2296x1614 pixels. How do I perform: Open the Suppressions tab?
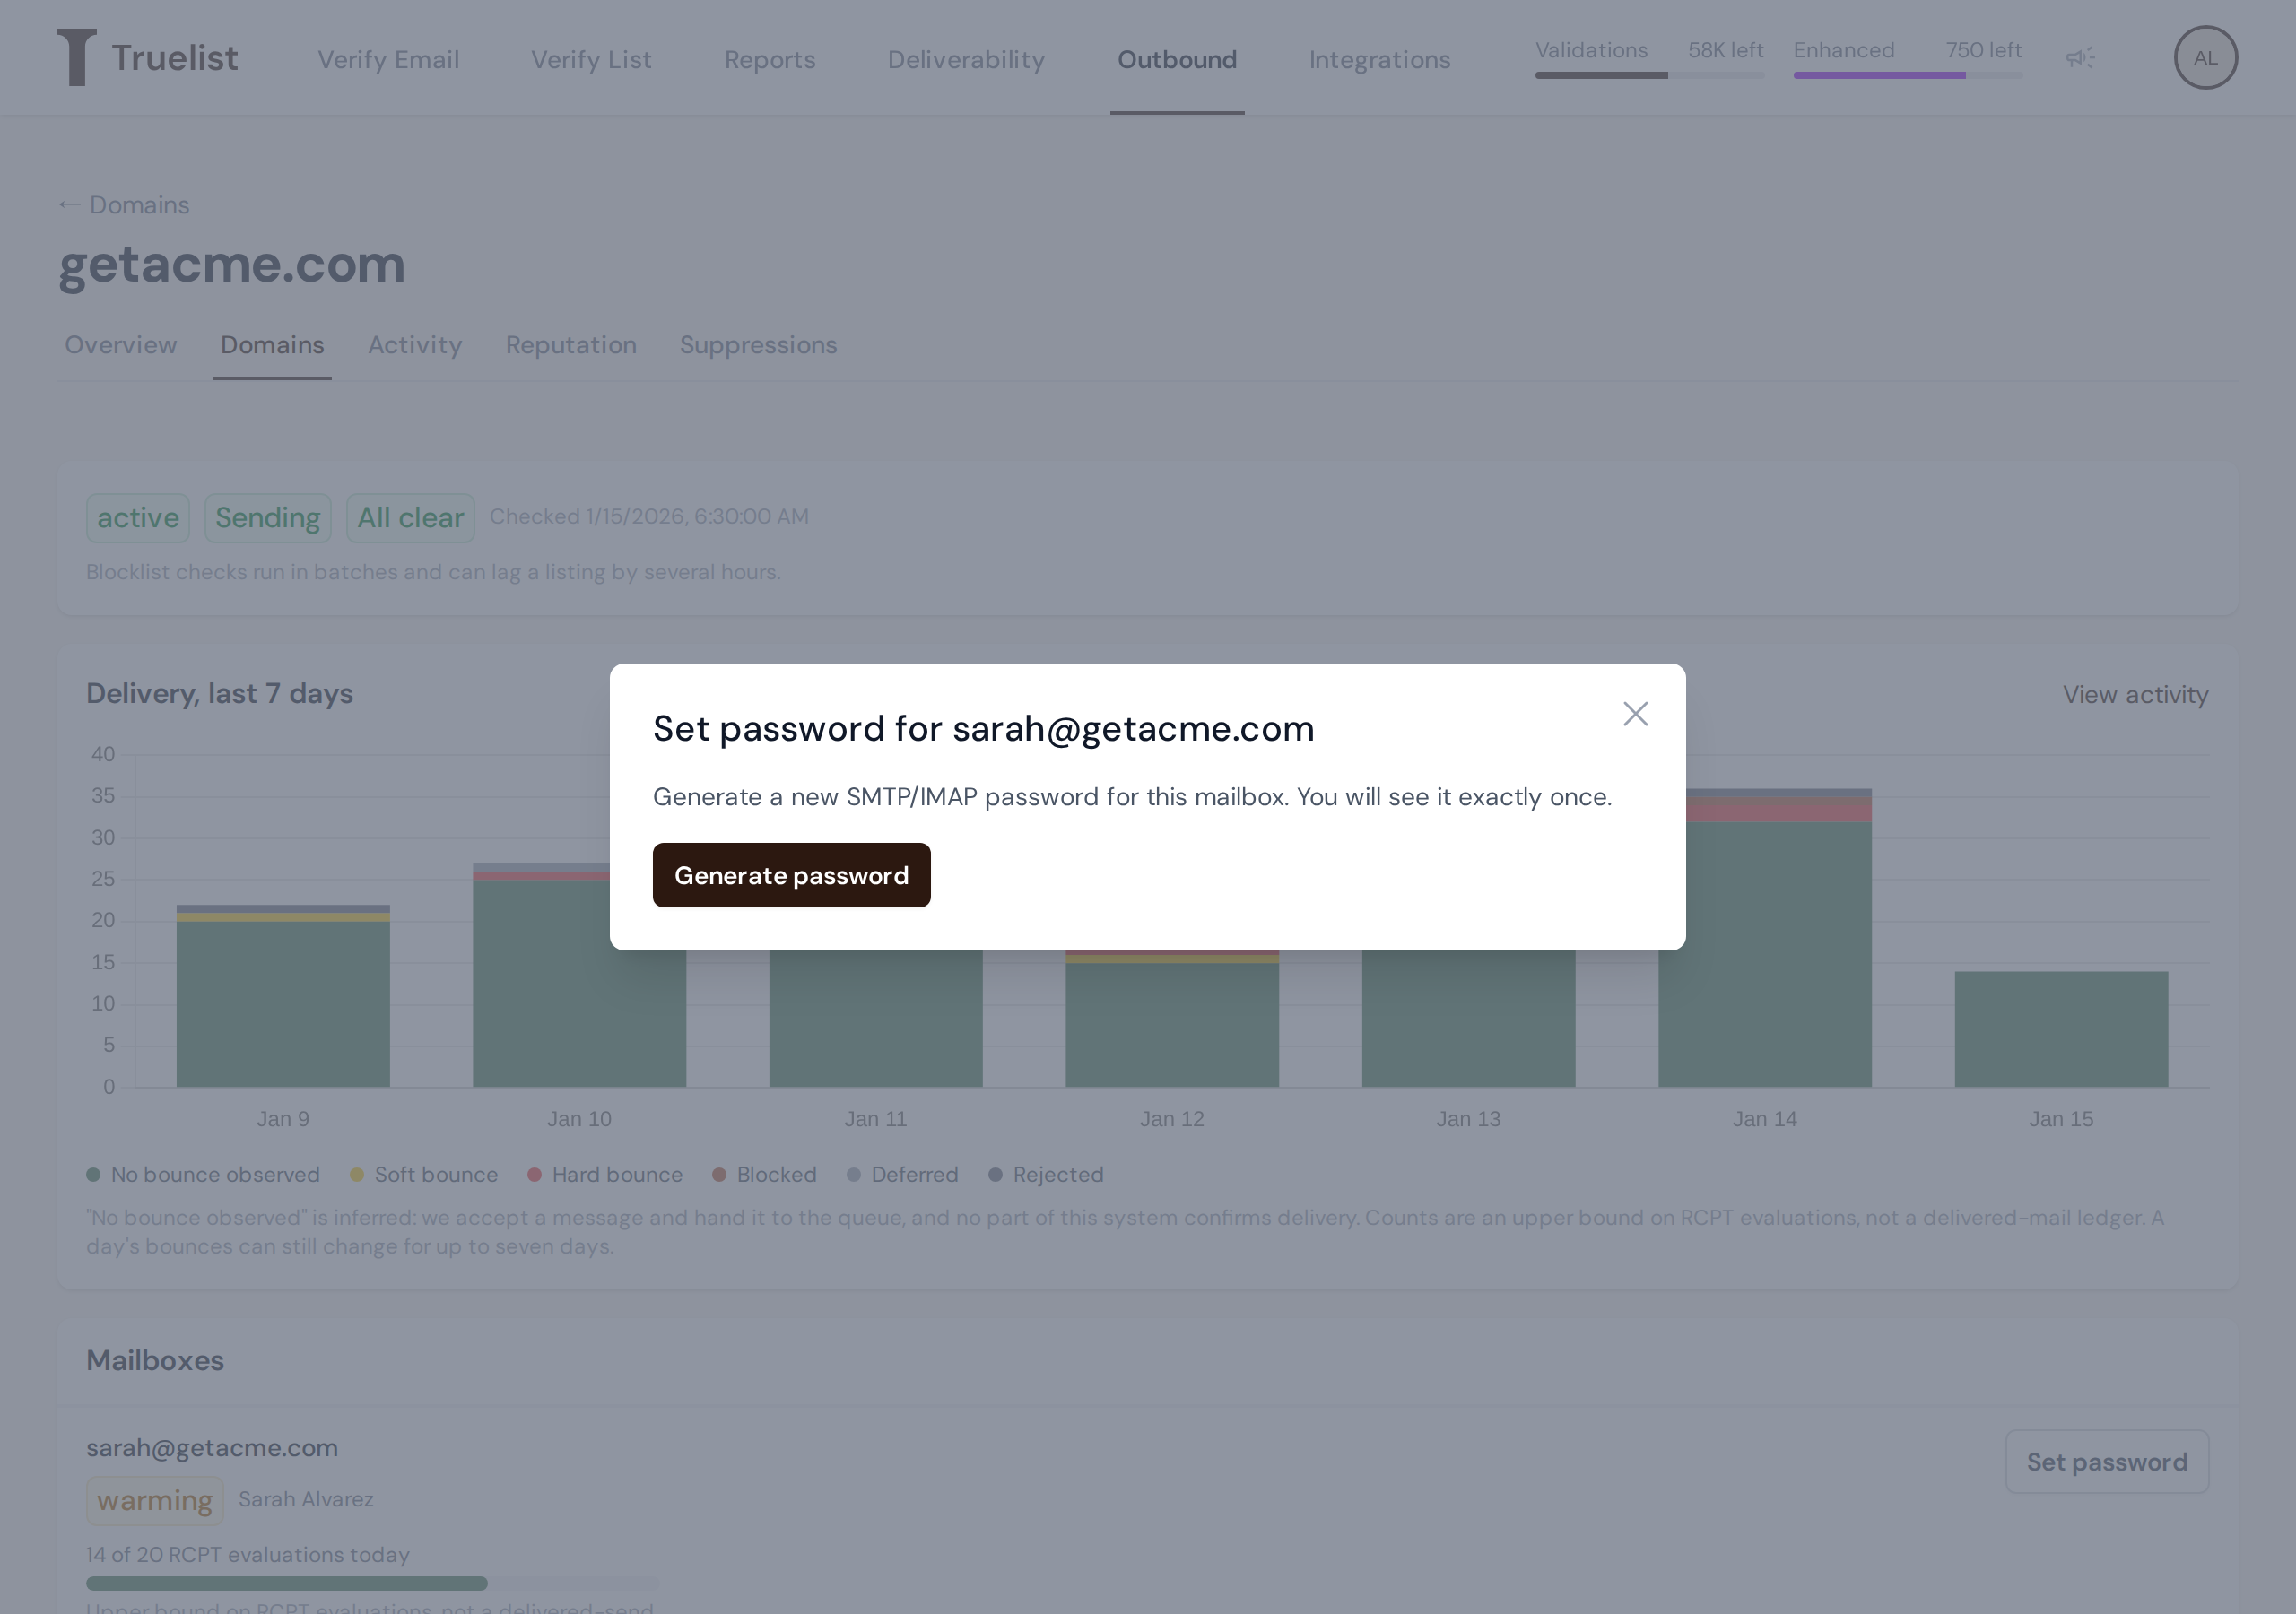[x=758, y=345]
